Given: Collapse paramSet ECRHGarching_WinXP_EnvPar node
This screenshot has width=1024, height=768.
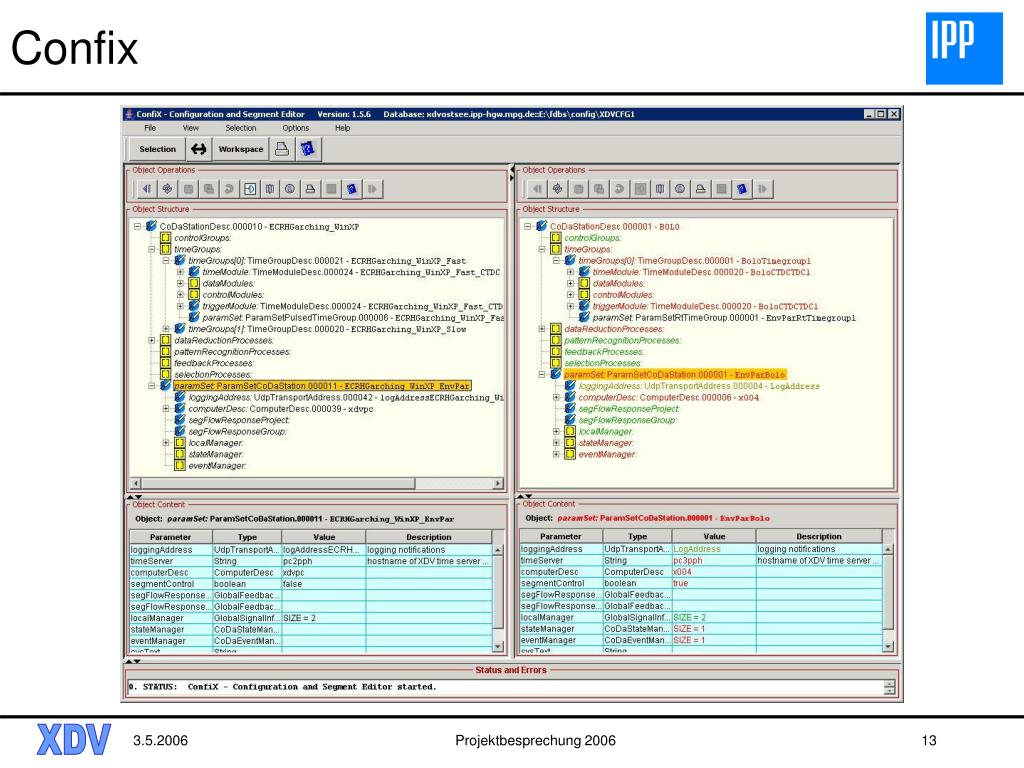Looking at the screenshot, I should click(x=152, y=386).
